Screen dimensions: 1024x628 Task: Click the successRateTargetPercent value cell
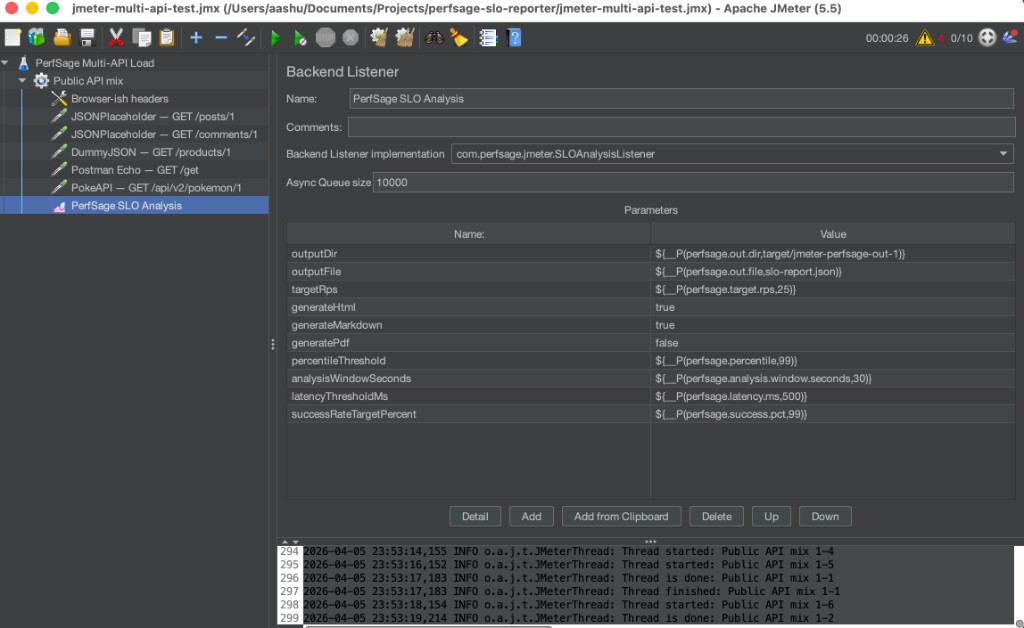tap(833, 414)
